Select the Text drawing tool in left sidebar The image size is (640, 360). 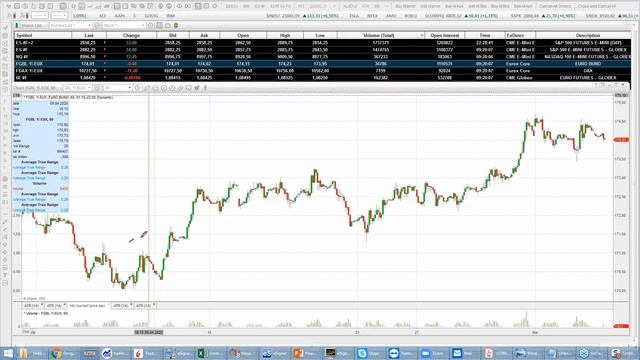5,276
